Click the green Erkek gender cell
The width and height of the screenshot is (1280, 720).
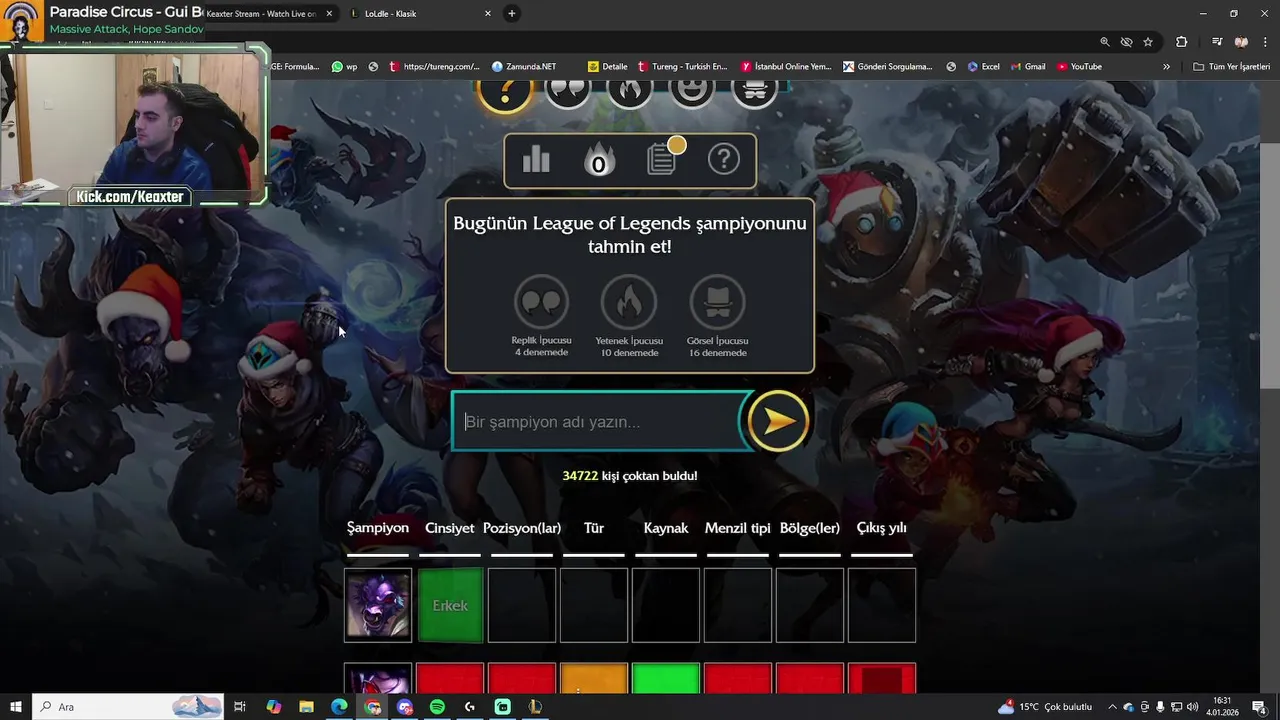(x=450, y=605)
